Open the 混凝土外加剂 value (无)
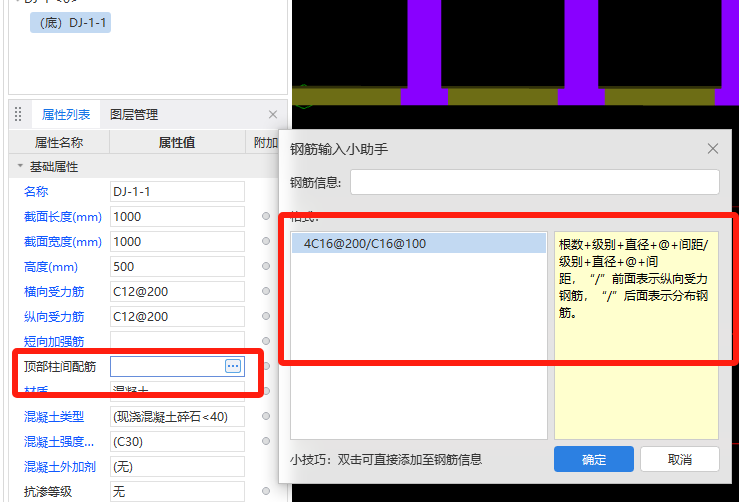This screenshot has width=739, height=502. point(177,466)
